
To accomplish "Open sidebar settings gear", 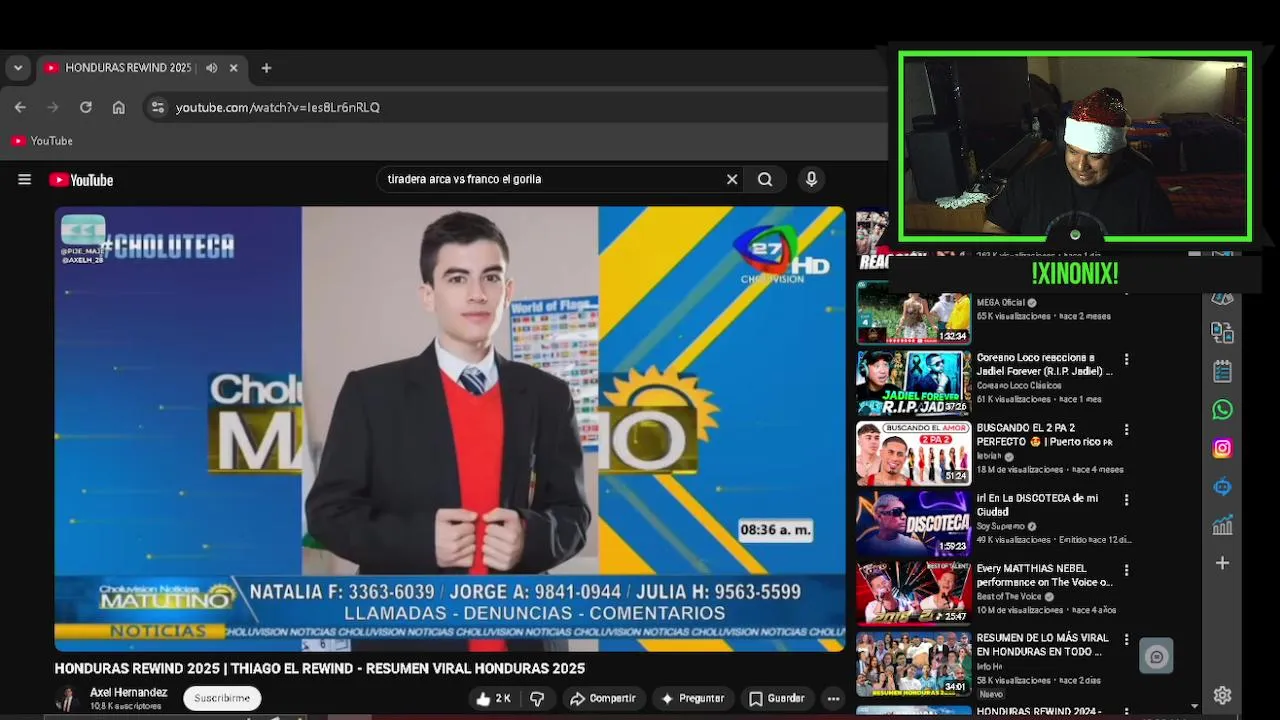I will pos(1222,695).
